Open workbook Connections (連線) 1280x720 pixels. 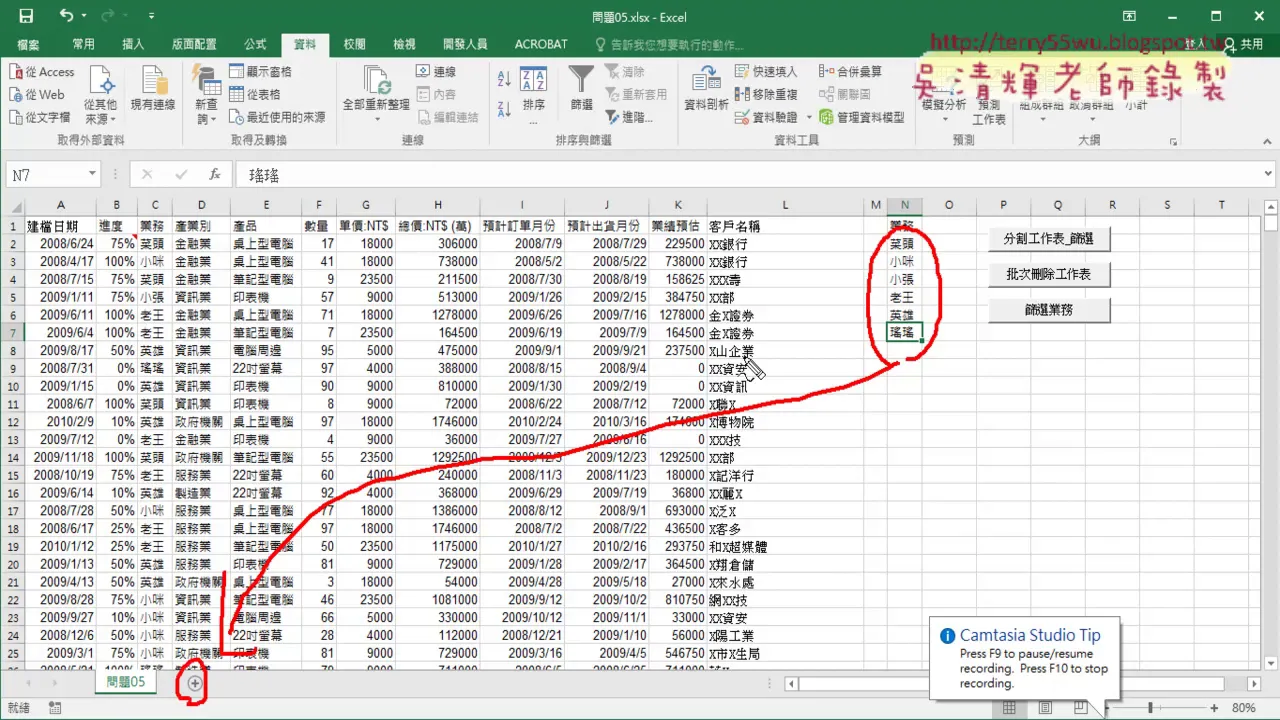coord(435,72)
